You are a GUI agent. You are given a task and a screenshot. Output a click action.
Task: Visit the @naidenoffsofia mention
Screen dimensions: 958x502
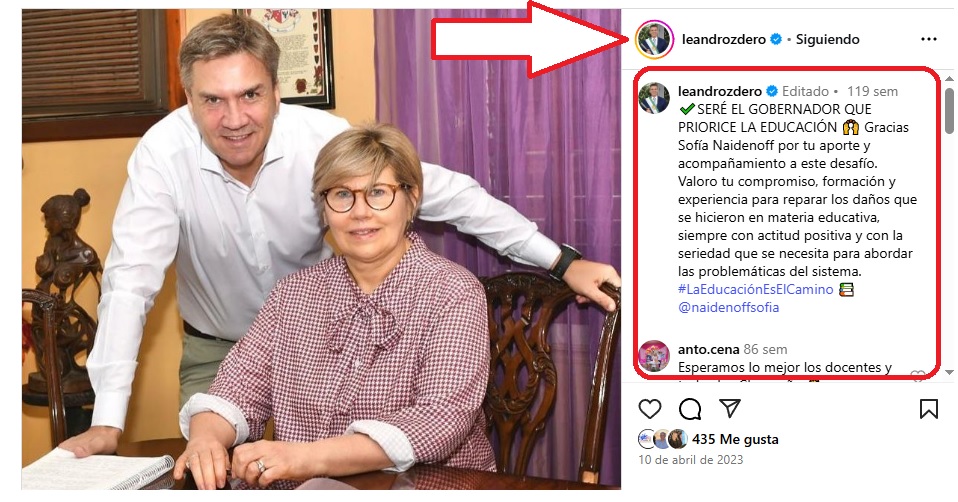tap(728, 308)
